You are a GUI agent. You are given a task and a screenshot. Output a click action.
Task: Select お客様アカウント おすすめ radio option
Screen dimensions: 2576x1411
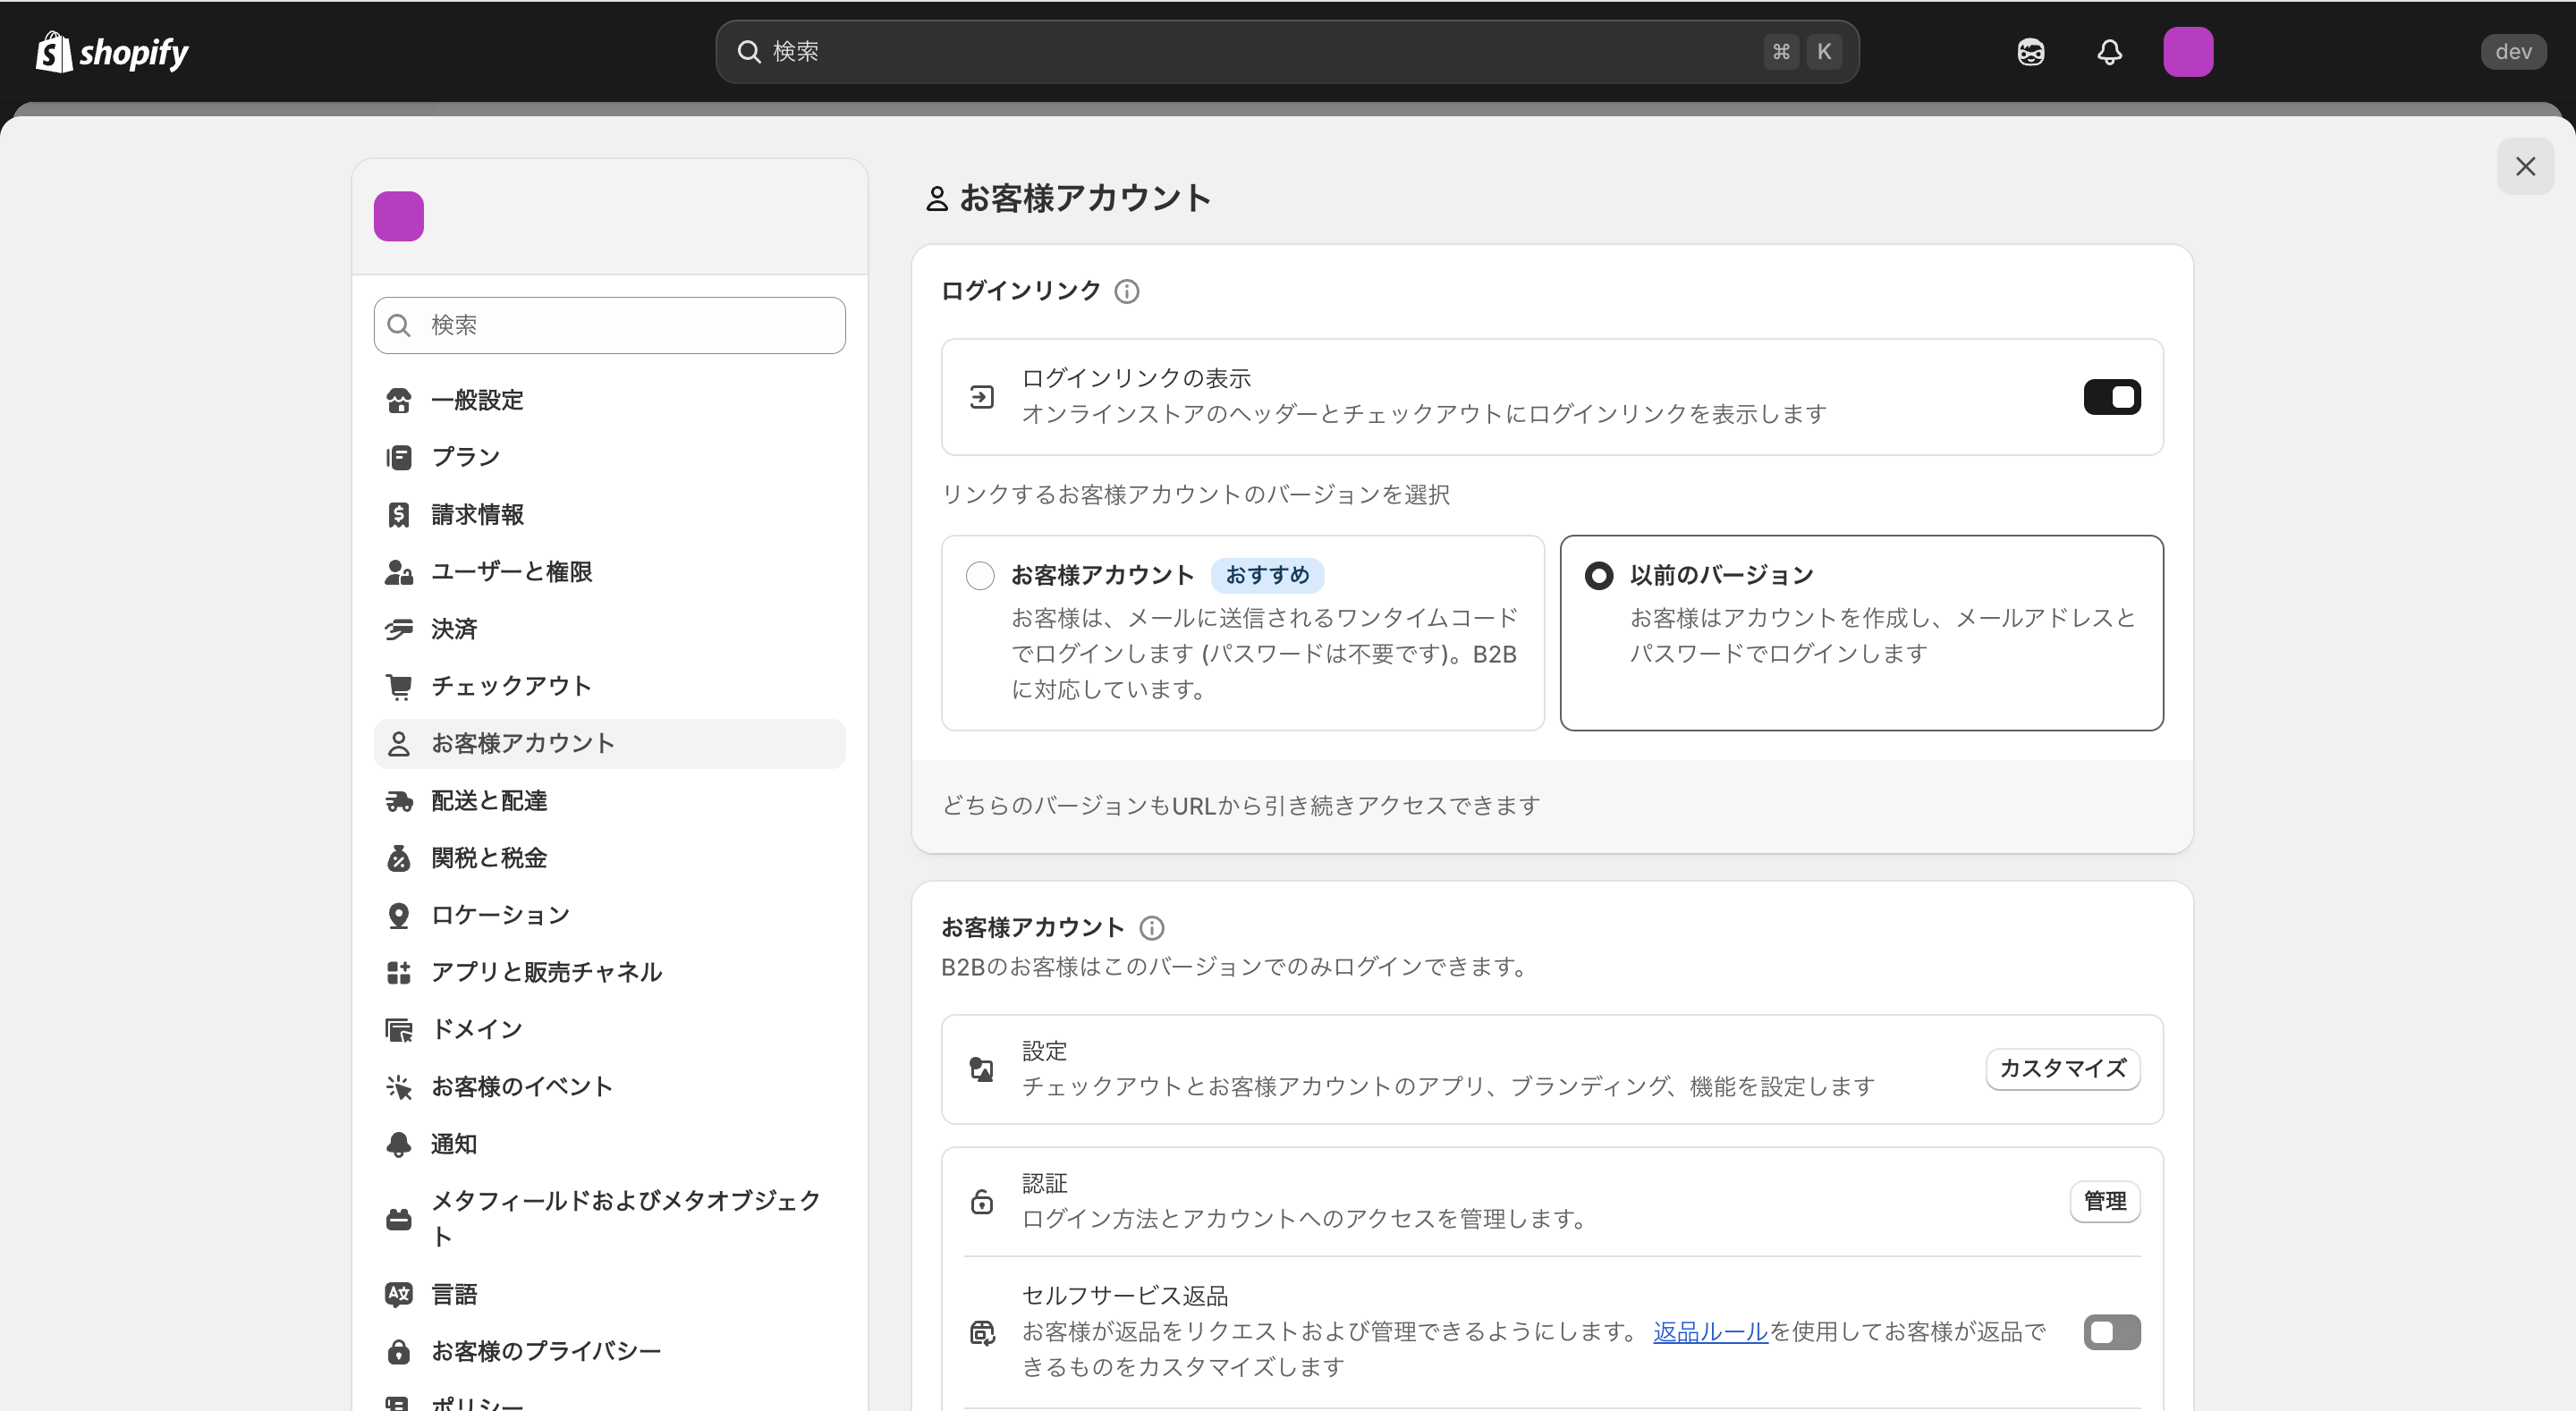click(x=980, y=576)
